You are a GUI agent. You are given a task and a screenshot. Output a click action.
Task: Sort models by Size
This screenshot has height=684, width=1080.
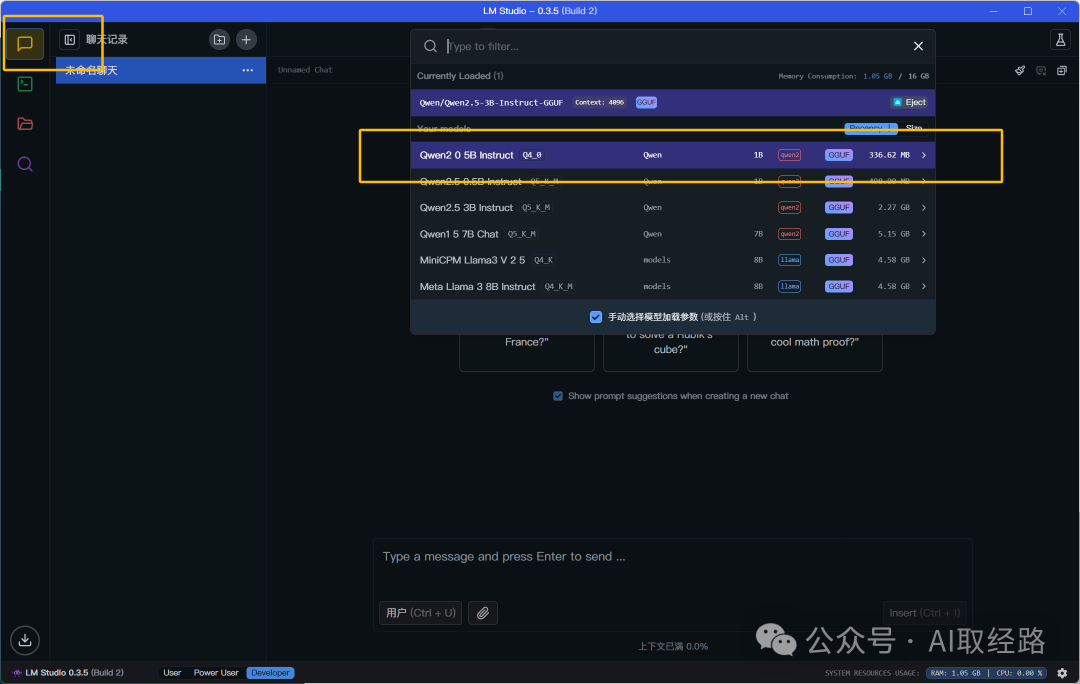click(x=914, y=128)
